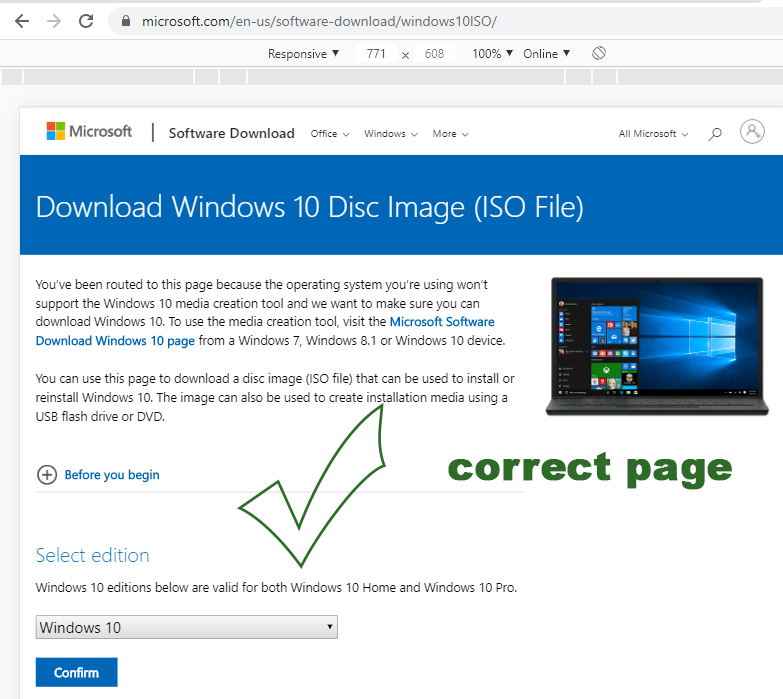
Task: Click the Download Windows 10 Disc Image heading
Action: pyautogui.click(x=310, y=207)
